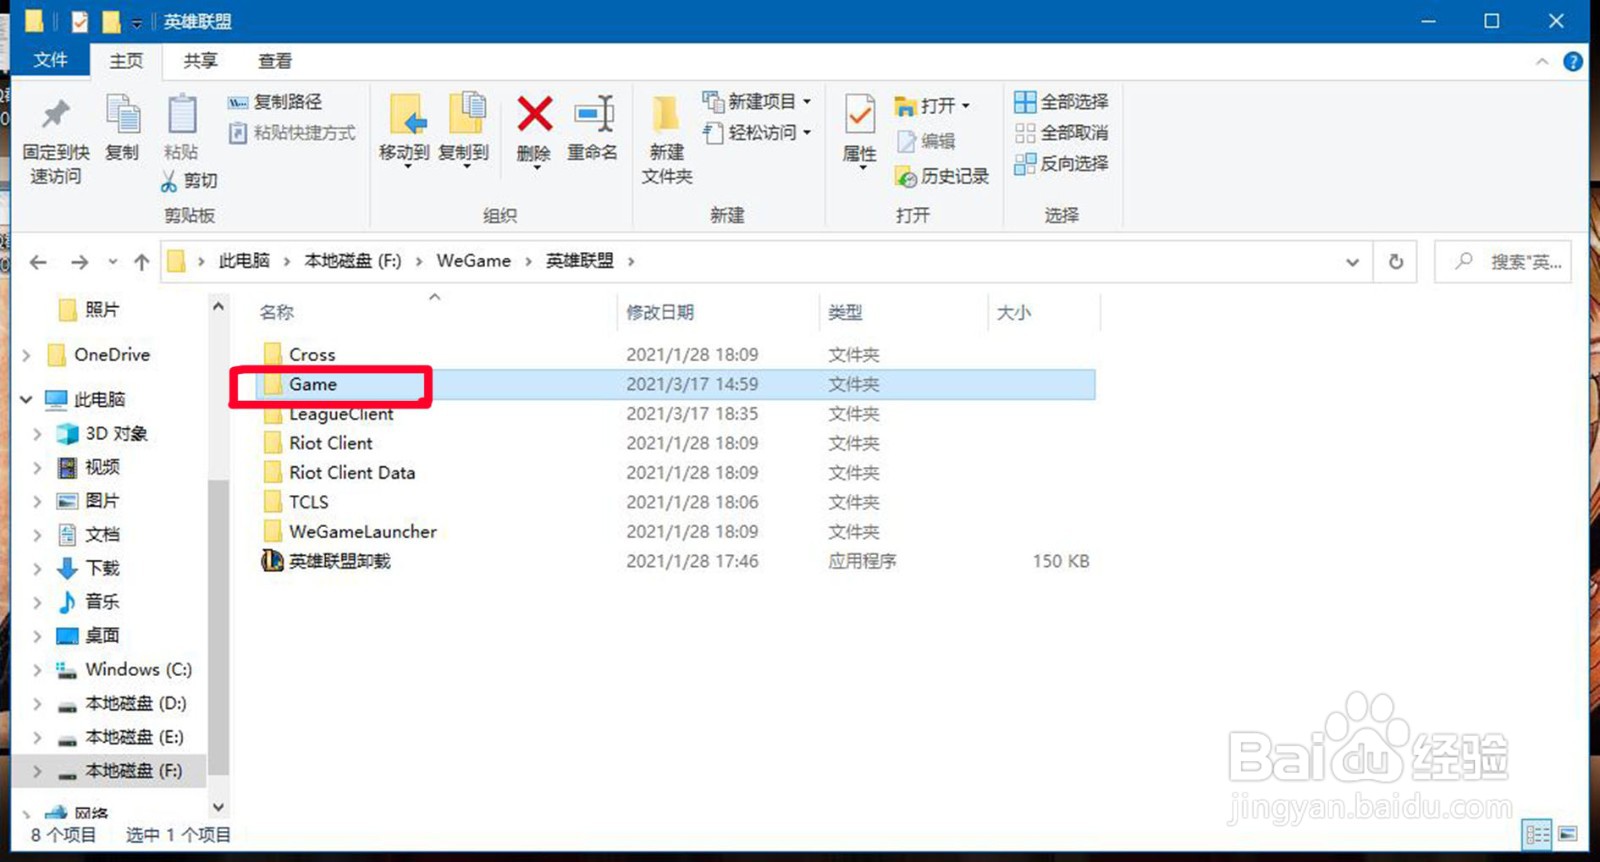Click the Help question mark icon
Screen dimensions: 1600x862
coord(1573,62)
